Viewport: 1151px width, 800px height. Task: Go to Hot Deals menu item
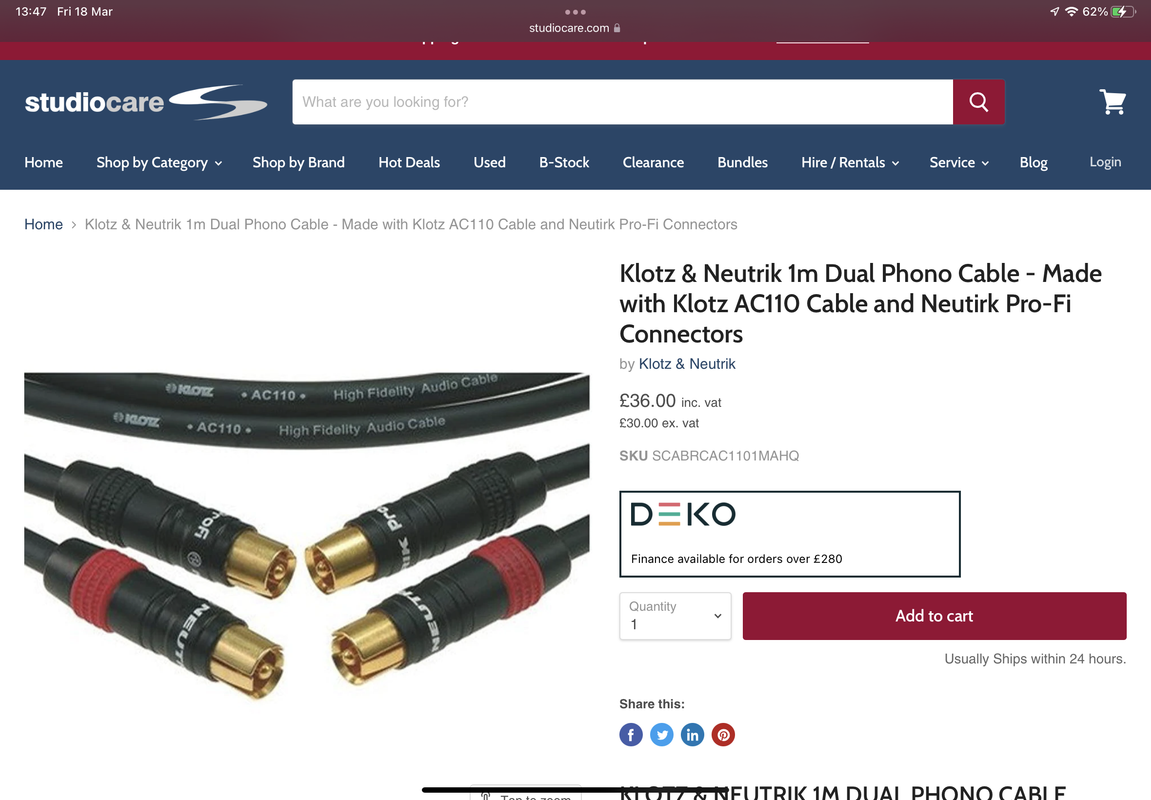point(409,162)
